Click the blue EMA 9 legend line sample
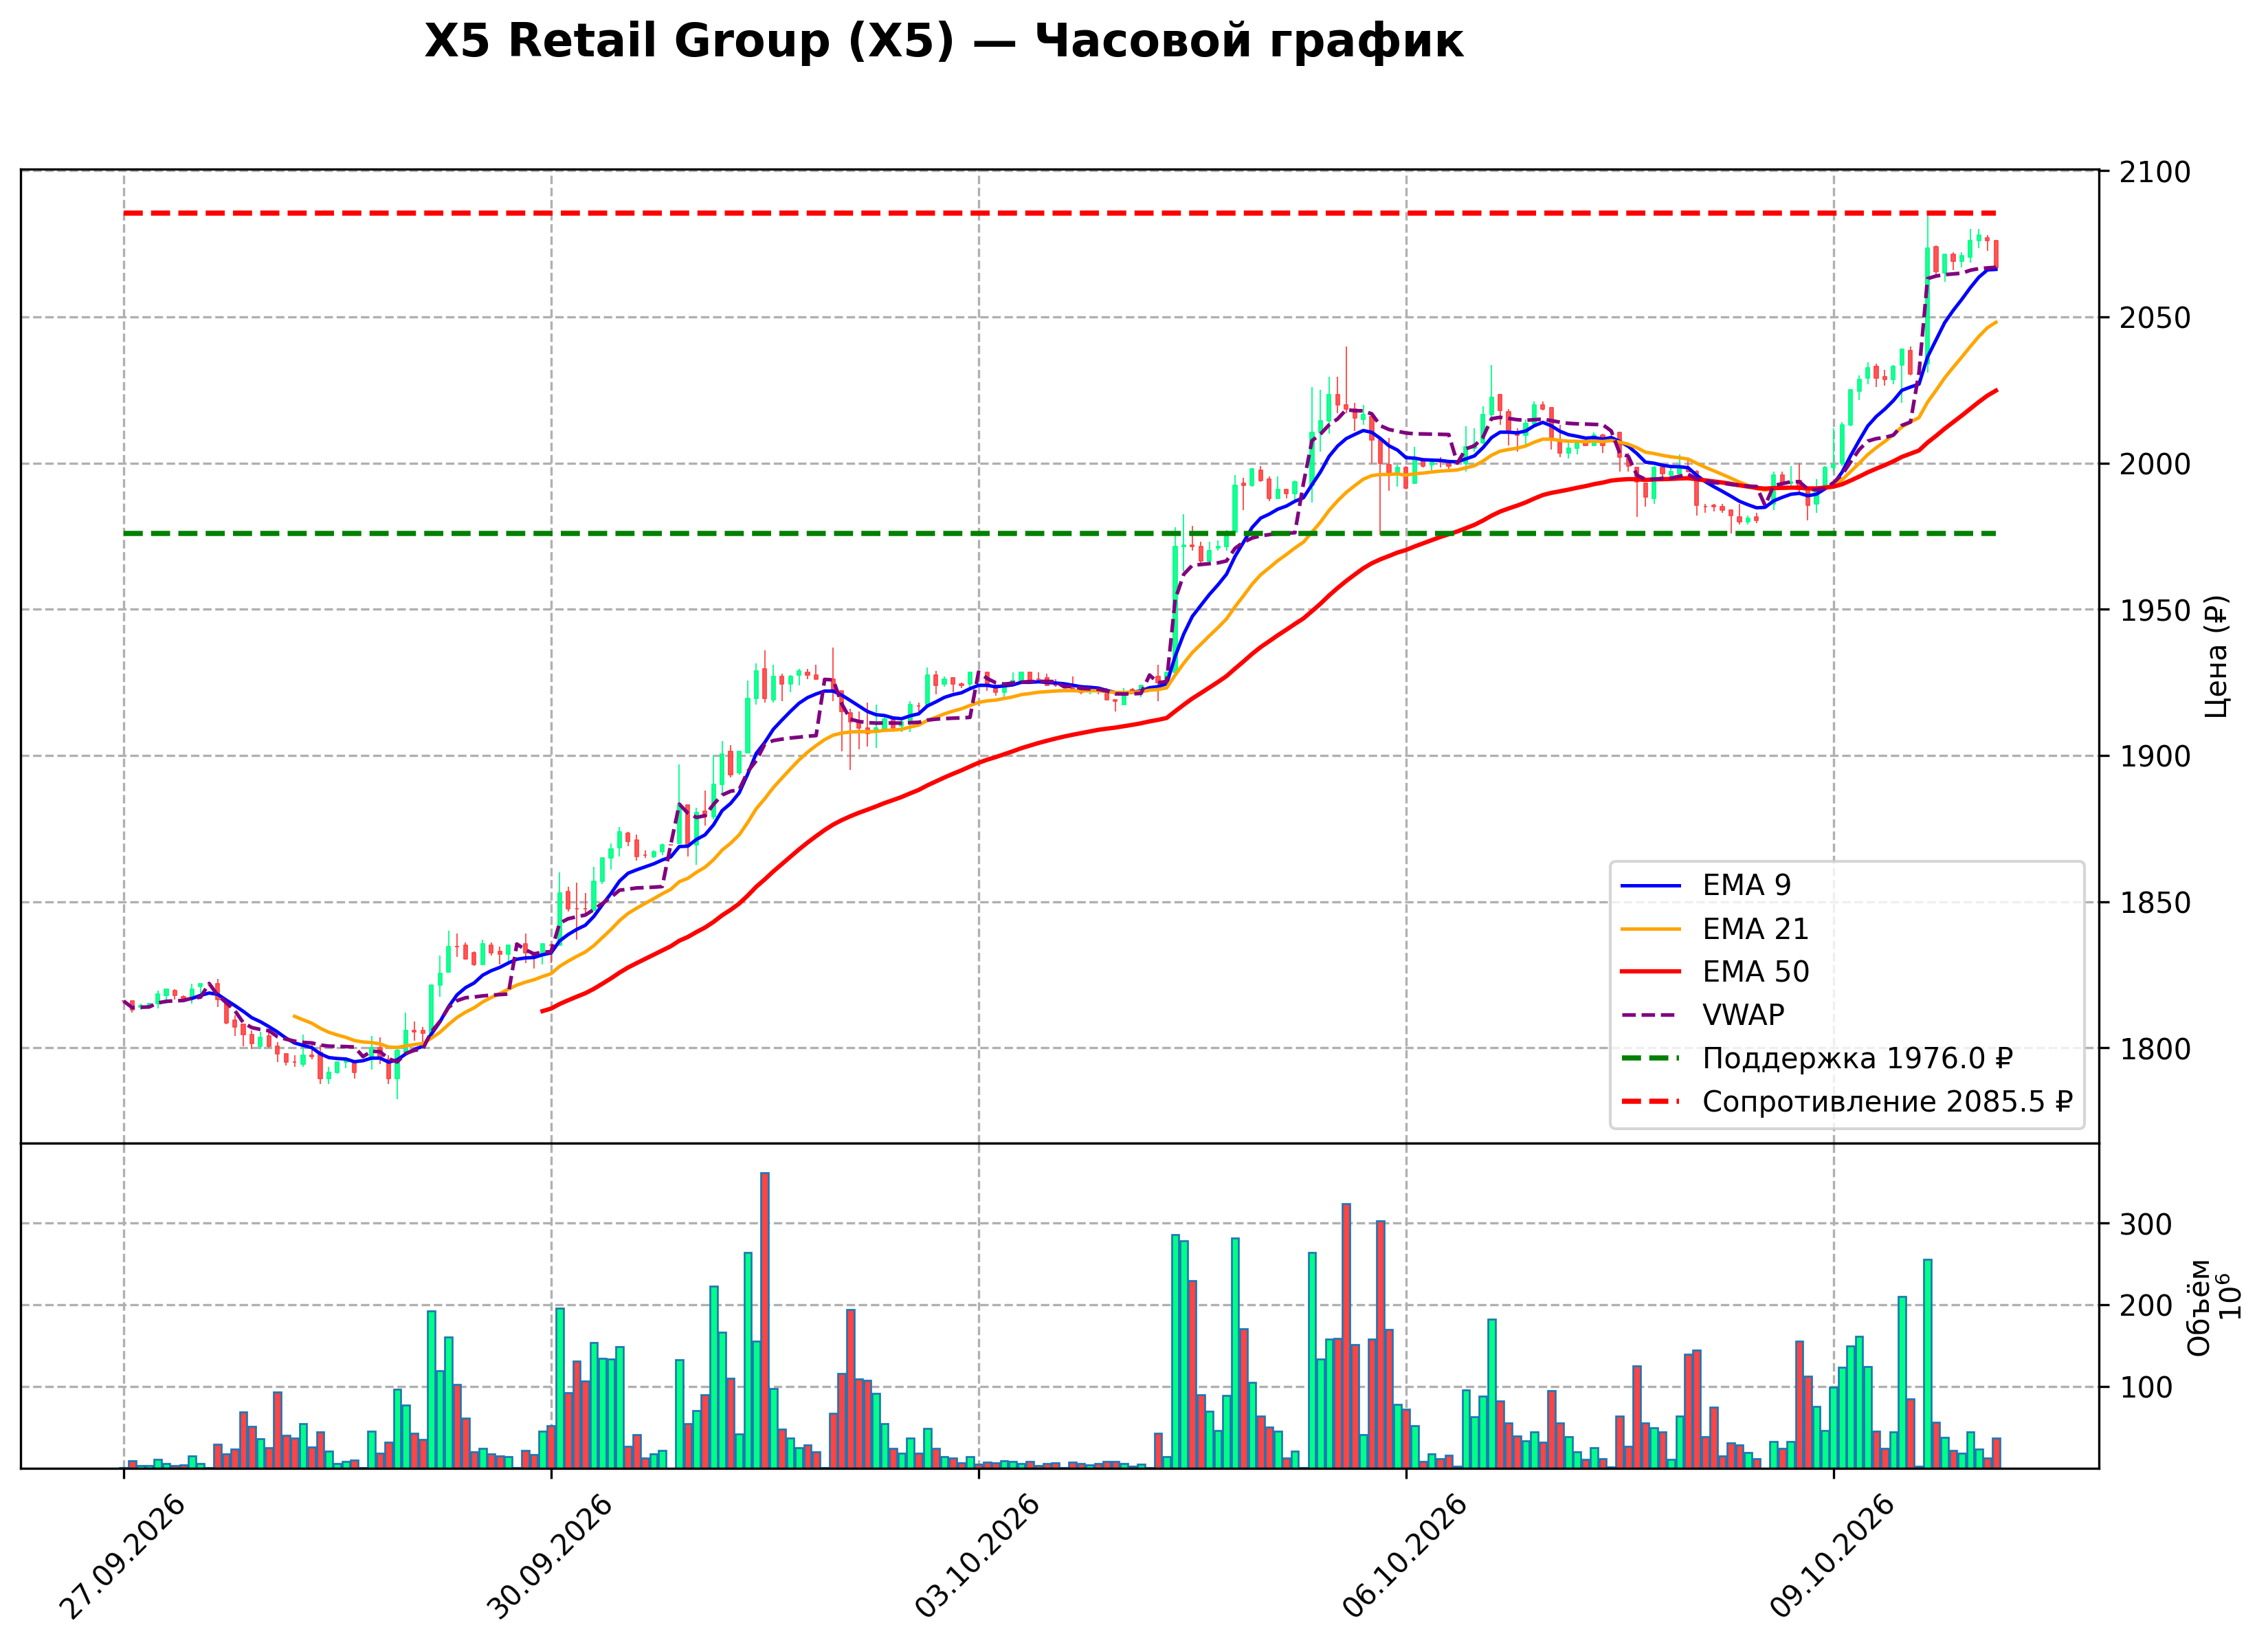Viewport: 2268px width, 1645px height. [1651, 886]
